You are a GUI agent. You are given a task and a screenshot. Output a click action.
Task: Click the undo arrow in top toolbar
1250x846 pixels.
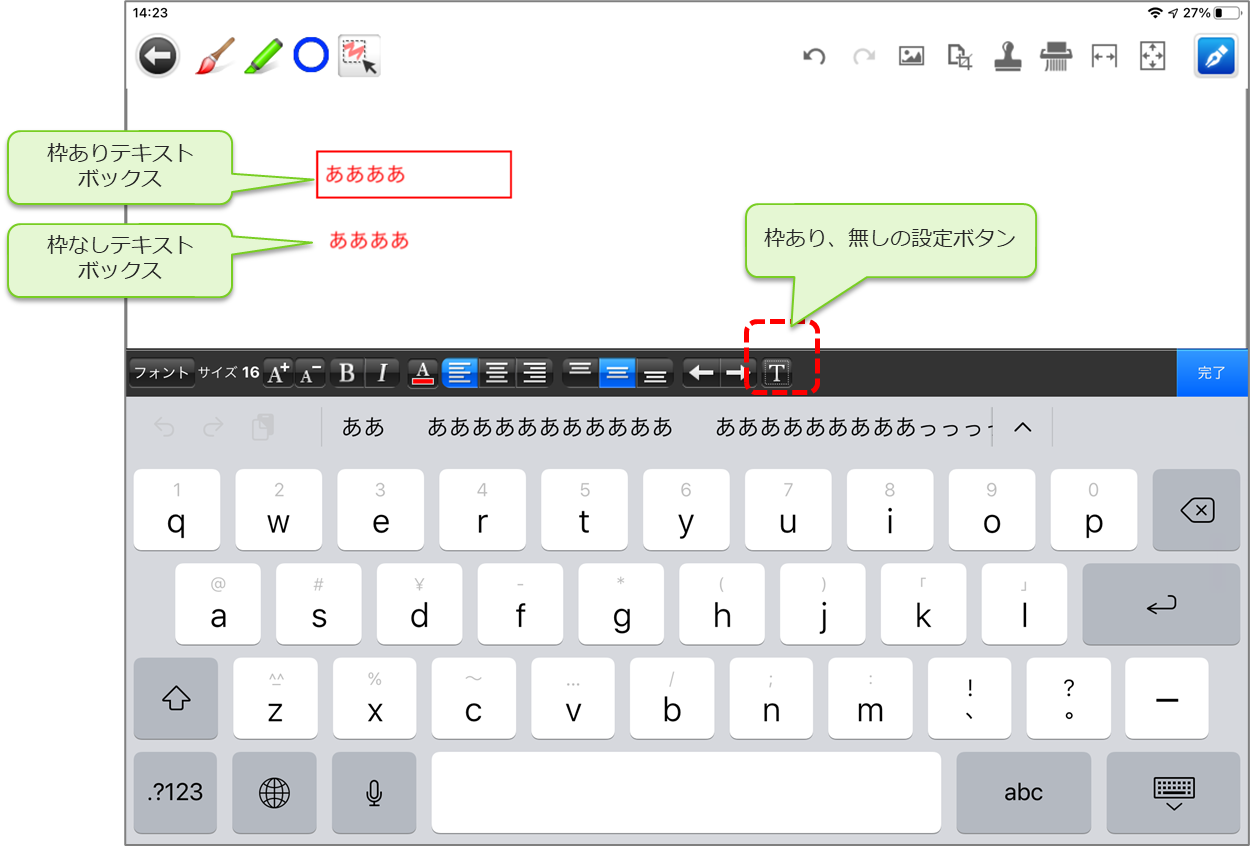[814, 57]
